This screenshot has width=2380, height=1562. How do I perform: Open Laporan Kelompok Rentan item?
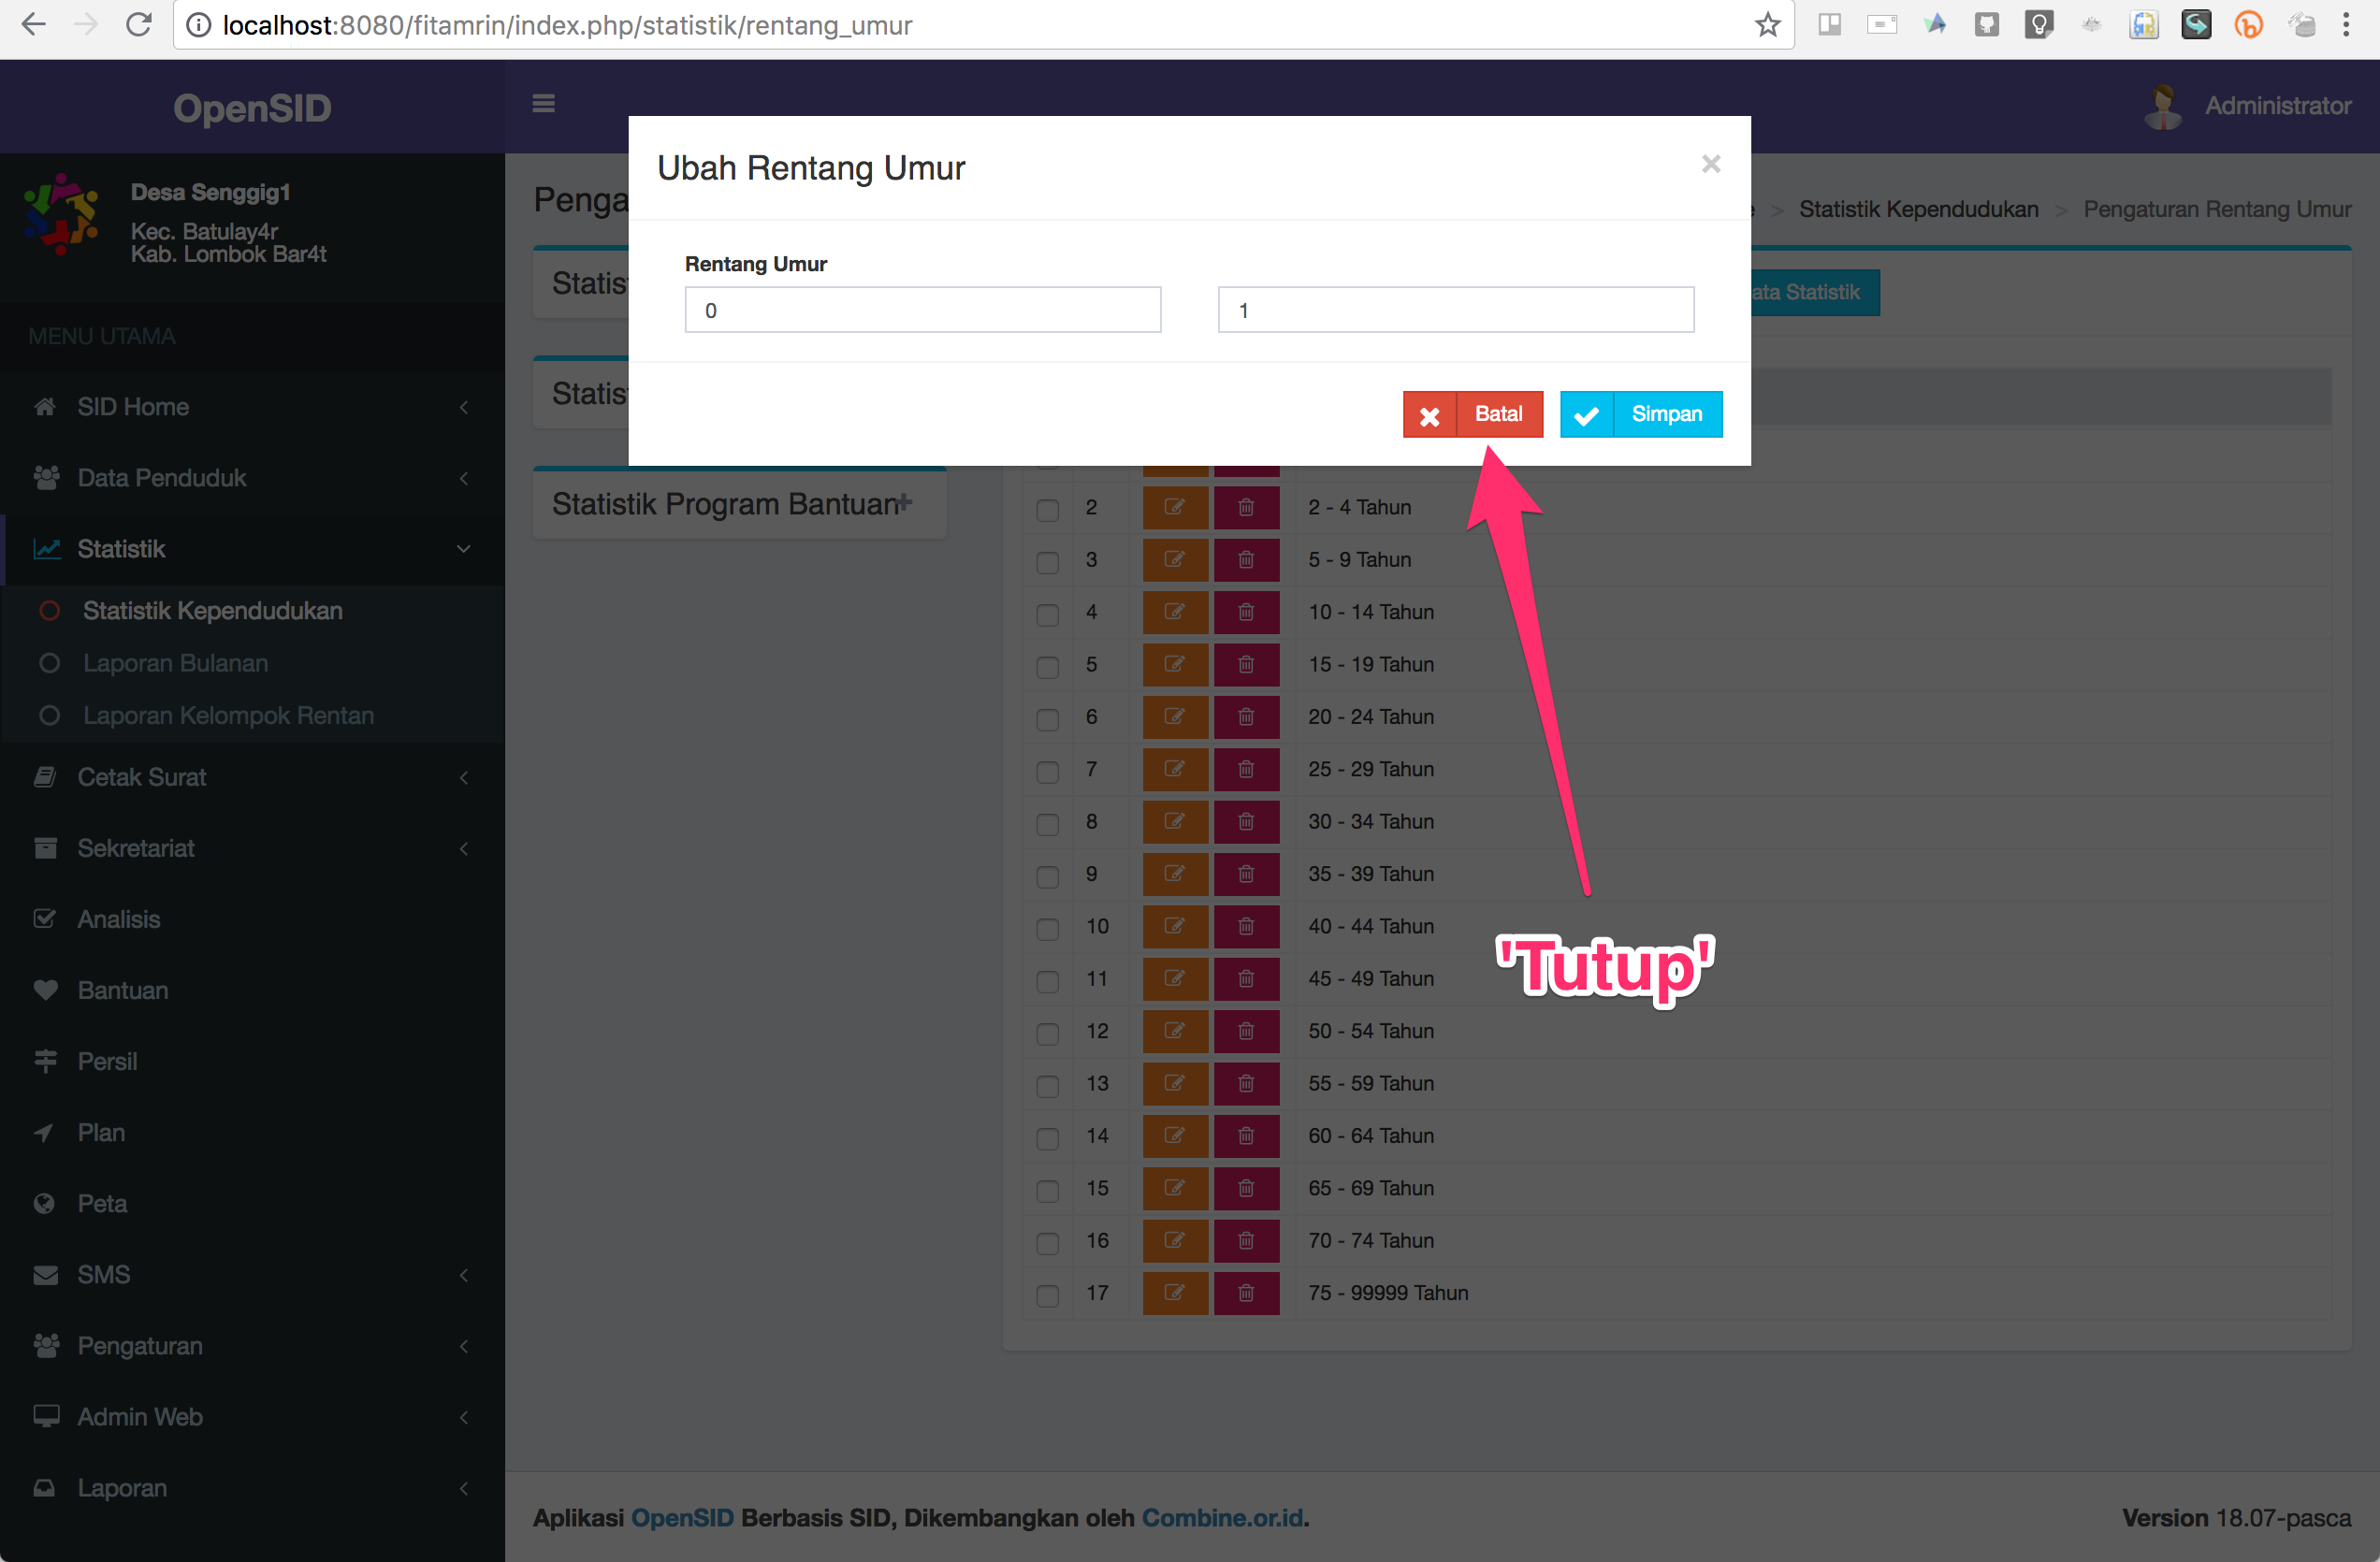click(x=228, y=715)
